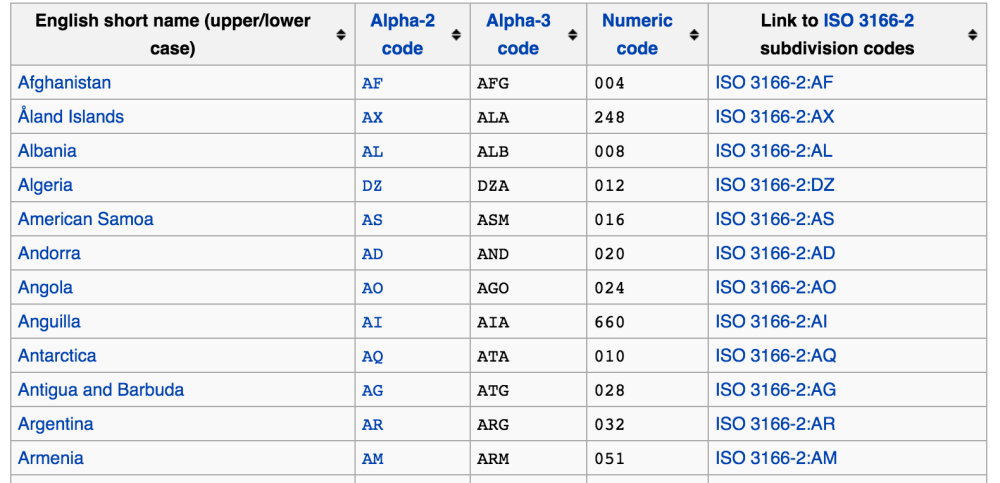Screen dimensions: 1000x483
Task: Follow the ISO 3166-2 header link
Action: pyautogui.click(x=868, y=21)
